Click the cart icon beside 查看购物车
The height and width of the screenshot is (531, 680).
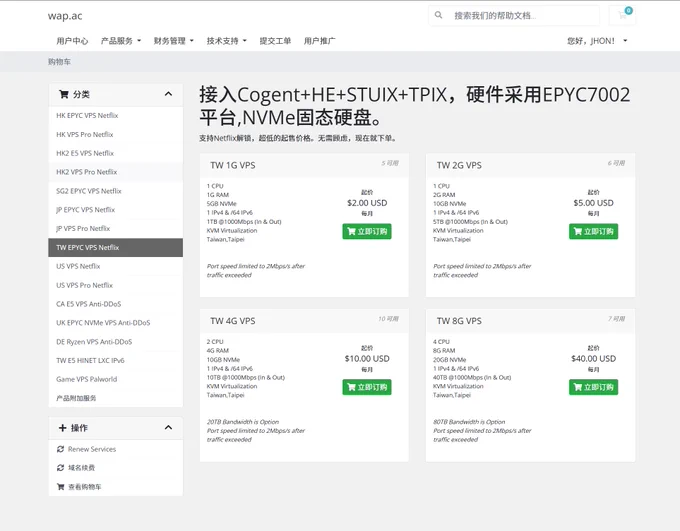pos(61,487)
